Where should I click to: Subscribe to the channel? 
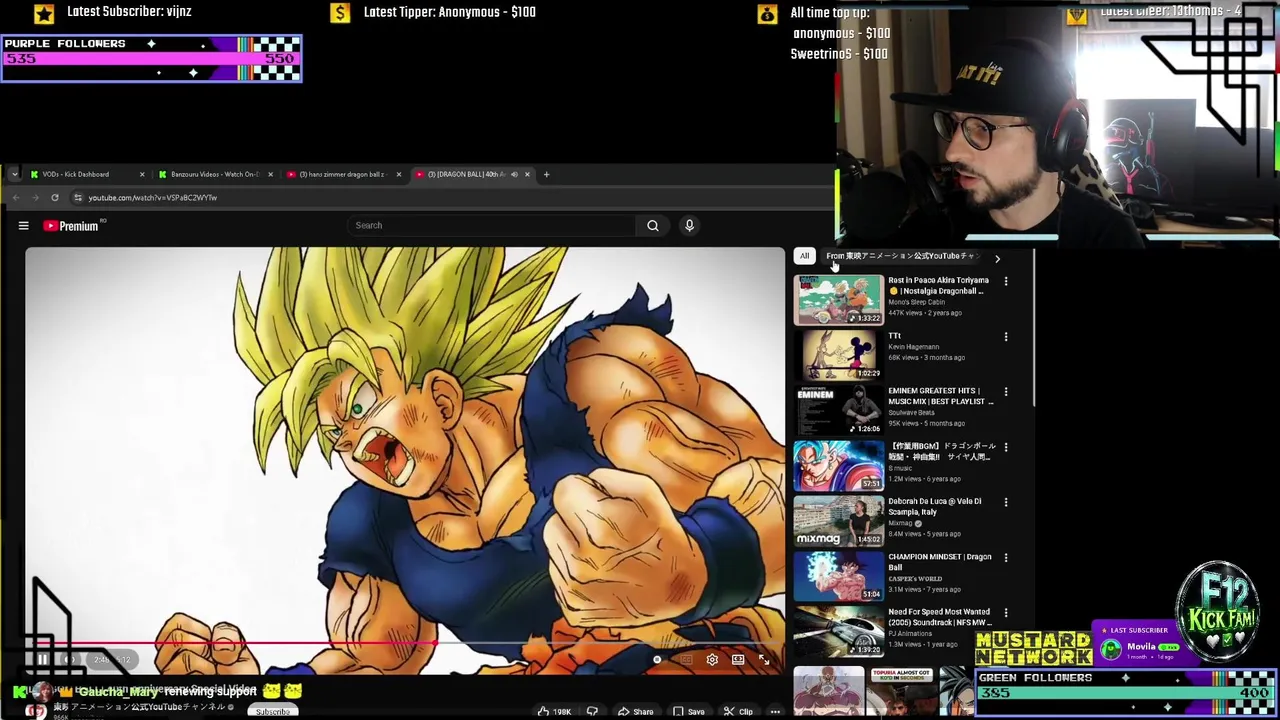pyautogui.click(x=272, y=712)
